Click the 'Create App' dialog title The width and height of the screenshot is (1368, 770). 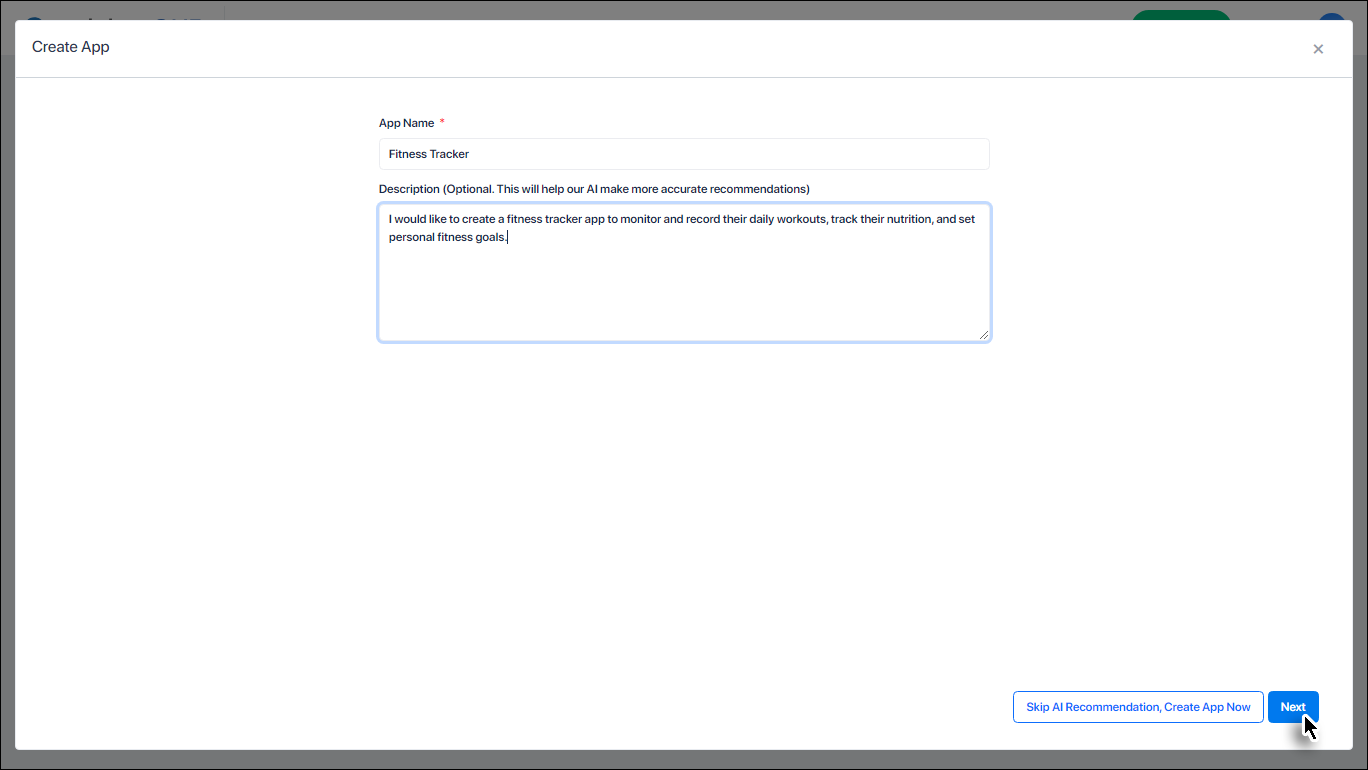[71, 47]
